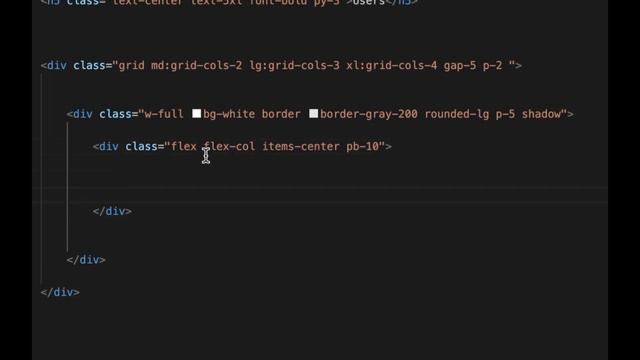
Task: Click the bg-white color swatch
Action: point(197,113)
